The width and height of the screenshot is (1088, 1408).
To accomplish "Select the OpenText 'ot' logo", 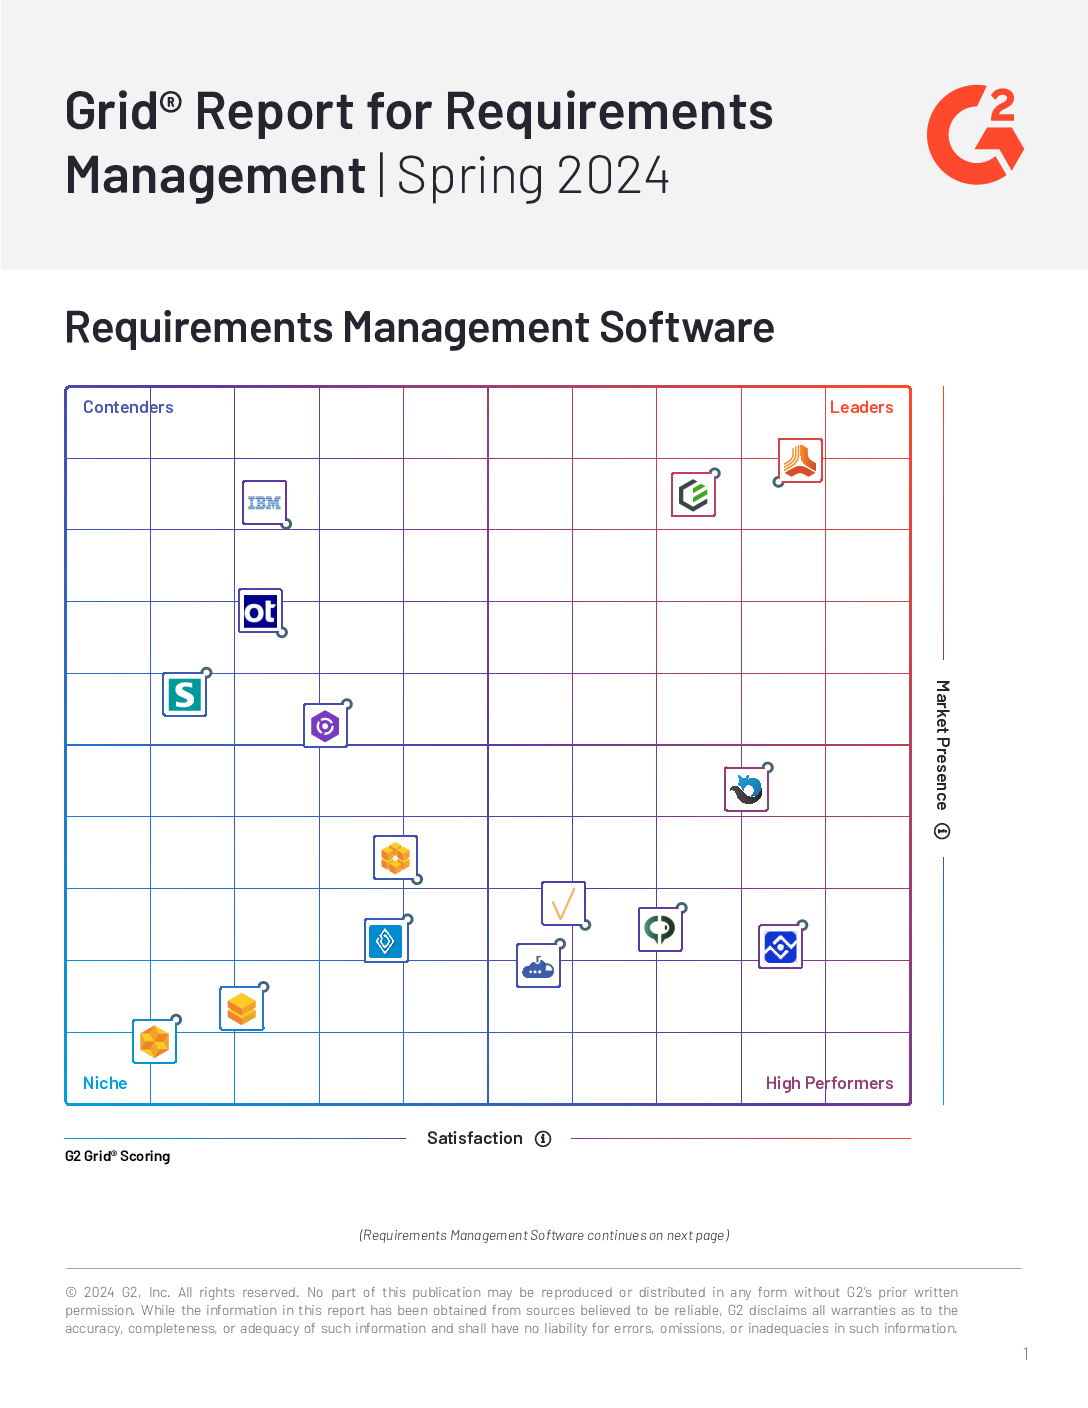I will [260, 611].
